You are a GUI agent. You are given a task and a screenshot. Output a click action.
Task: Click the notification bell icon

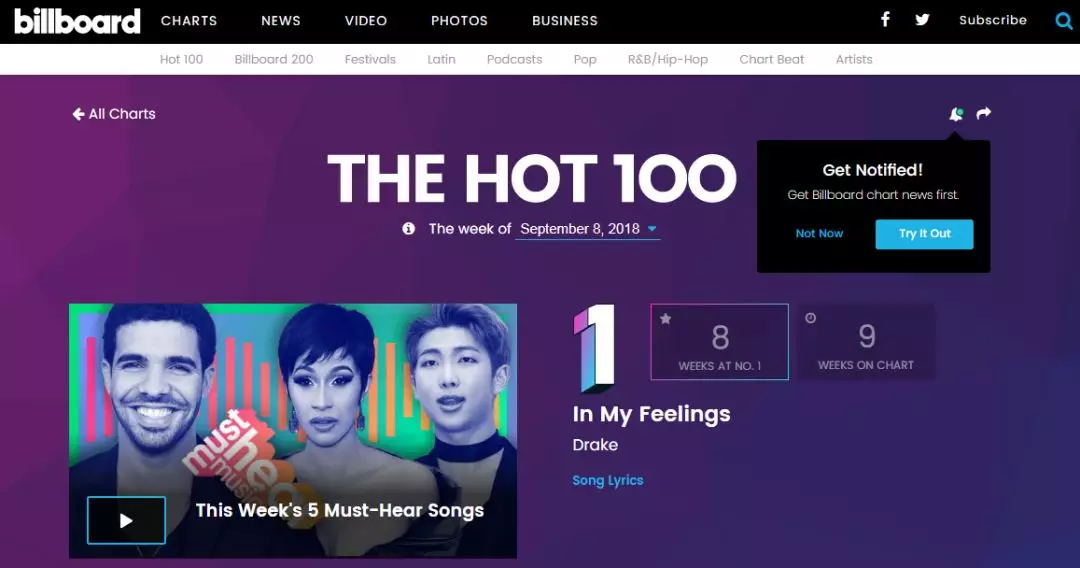[x=956, y=114]
